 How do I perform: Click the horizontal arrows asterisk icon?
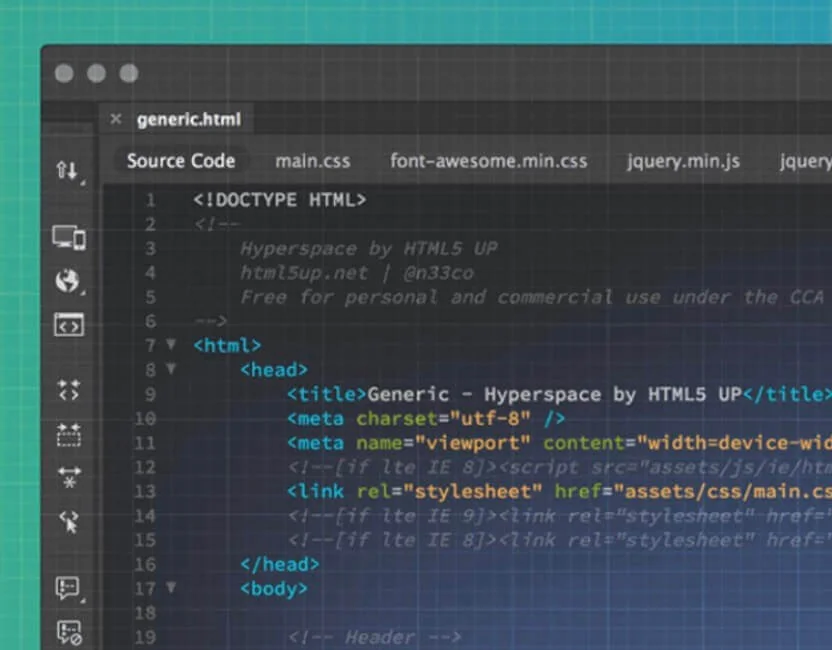[68, 477]
